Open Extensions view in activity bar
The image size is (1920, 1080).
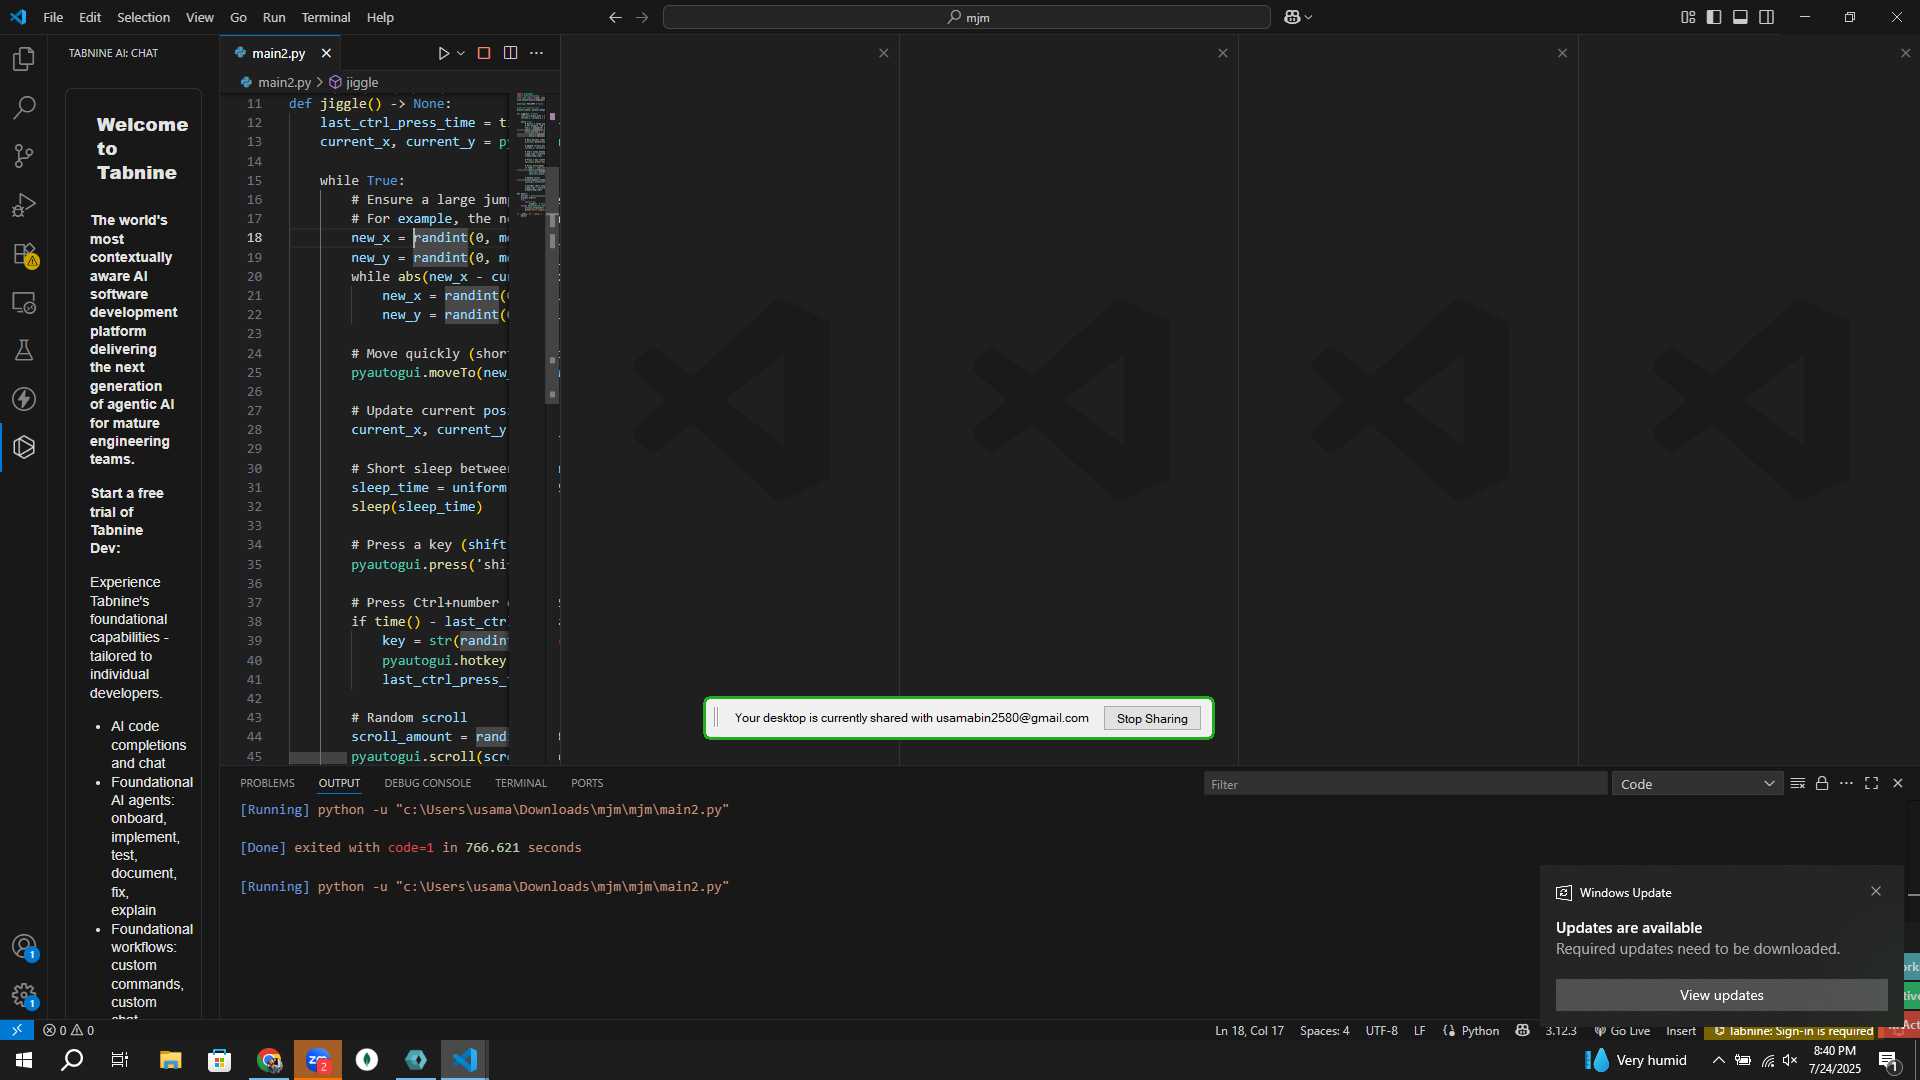click(x=24, y=254)
